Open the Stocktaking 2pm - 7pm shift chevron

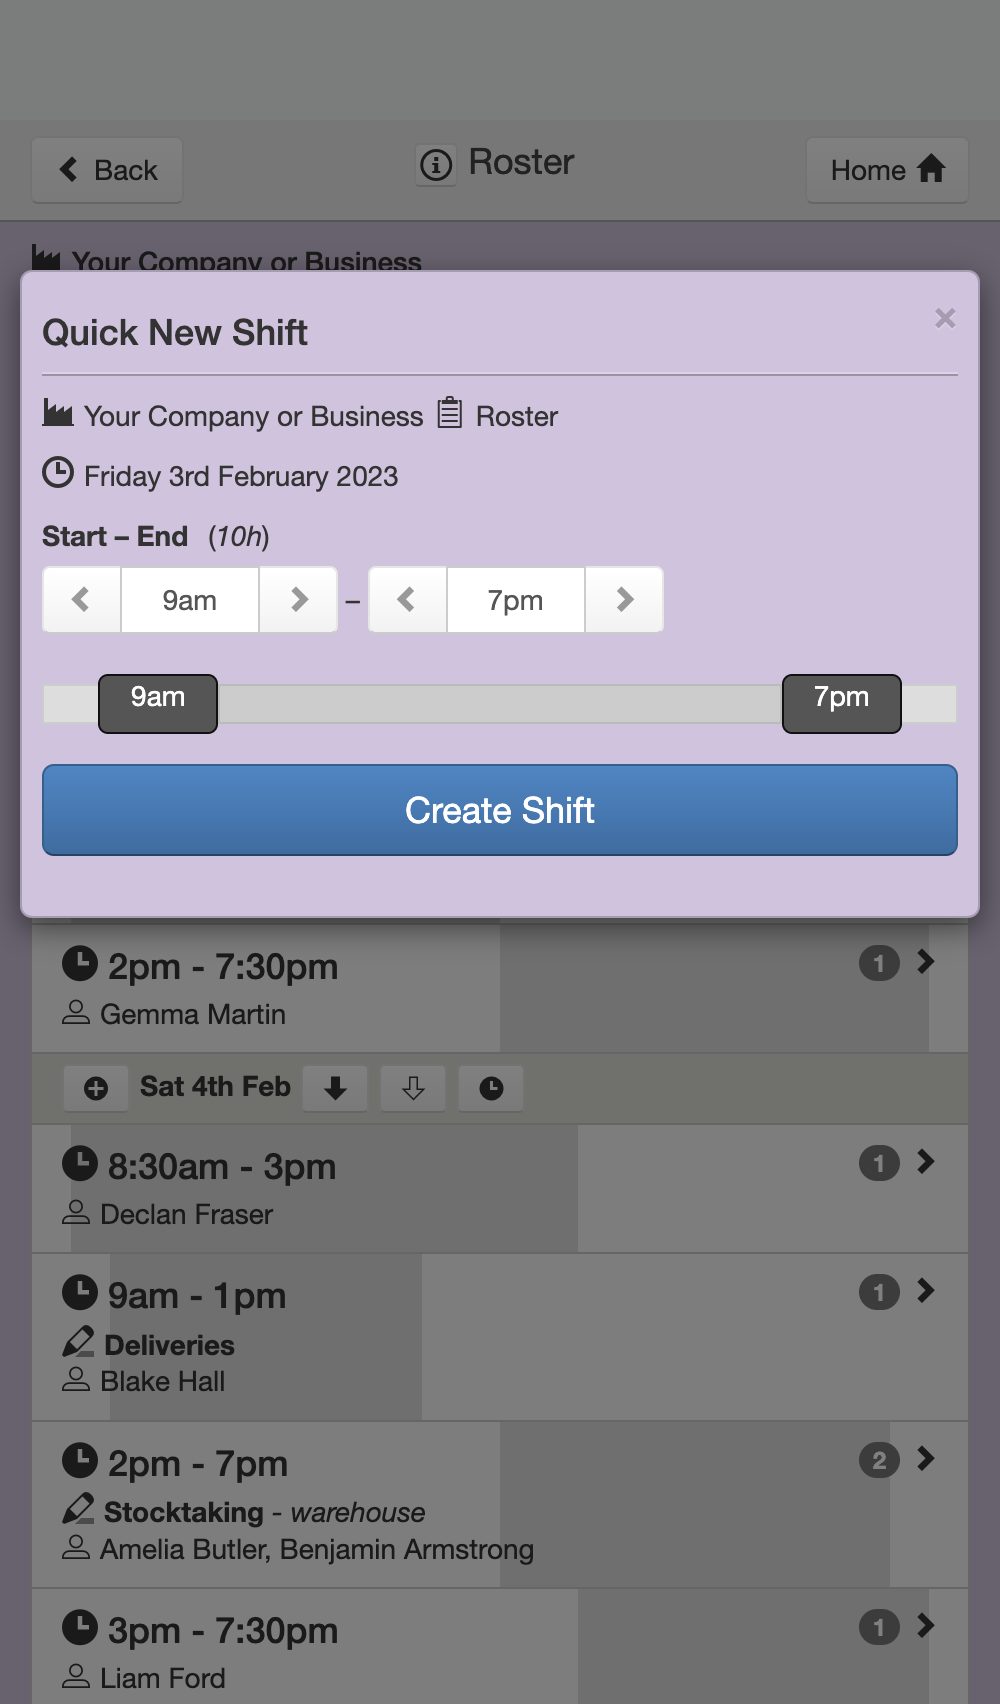click(926, 1459)
